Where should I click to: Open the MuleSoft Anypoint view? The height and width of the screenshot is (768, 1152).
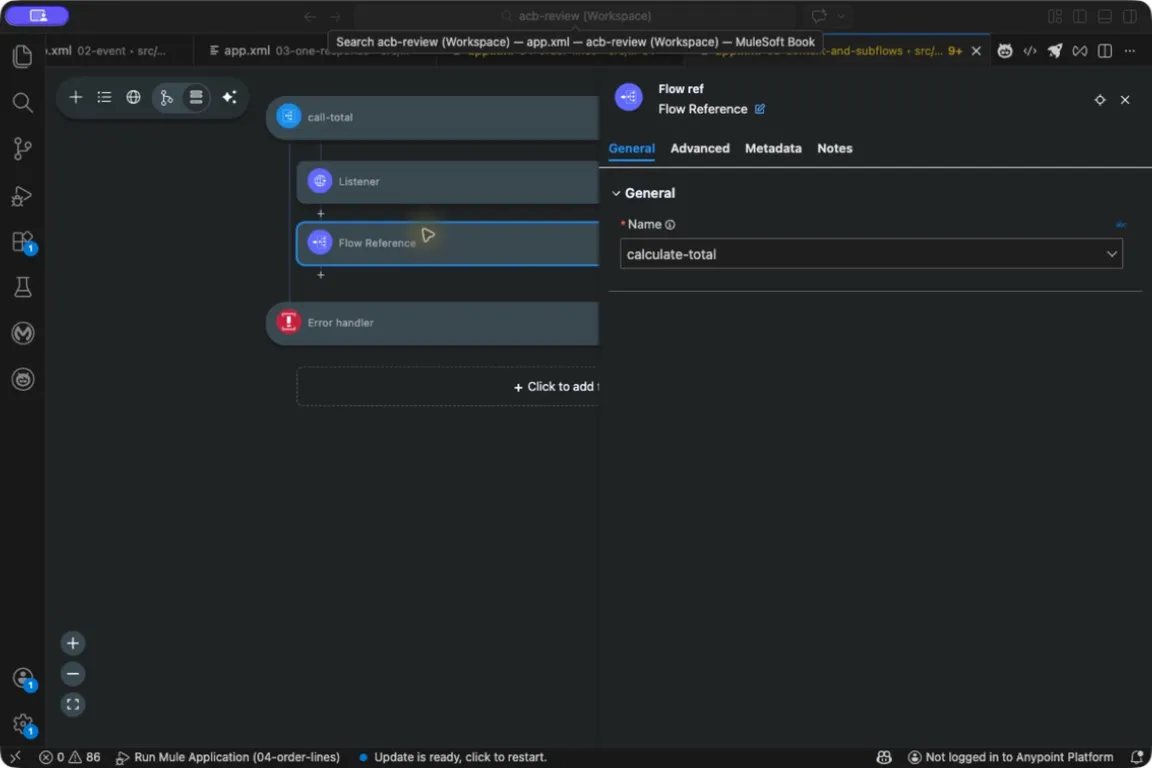tap(23, 333)
